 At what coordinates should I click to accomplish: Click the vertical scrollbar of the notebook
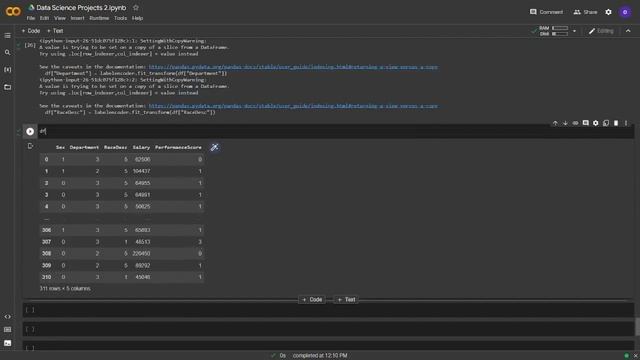tap(637, 327)
